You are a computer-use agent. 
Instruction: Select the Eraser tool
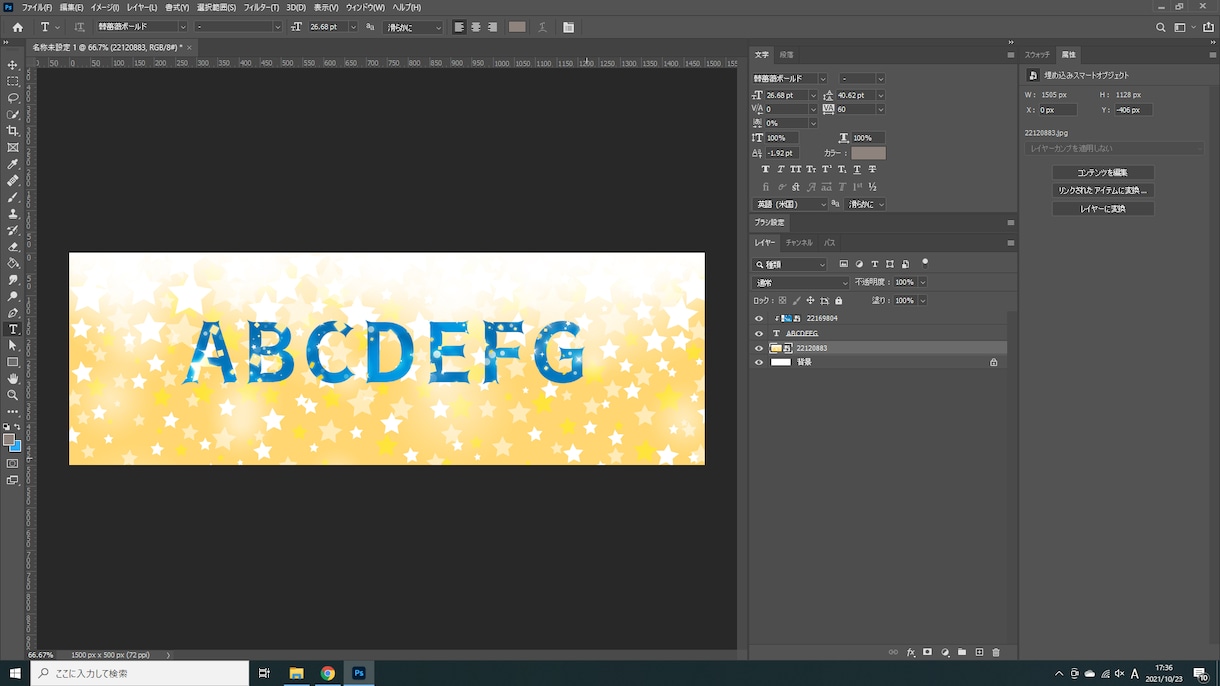pos(13,246)
